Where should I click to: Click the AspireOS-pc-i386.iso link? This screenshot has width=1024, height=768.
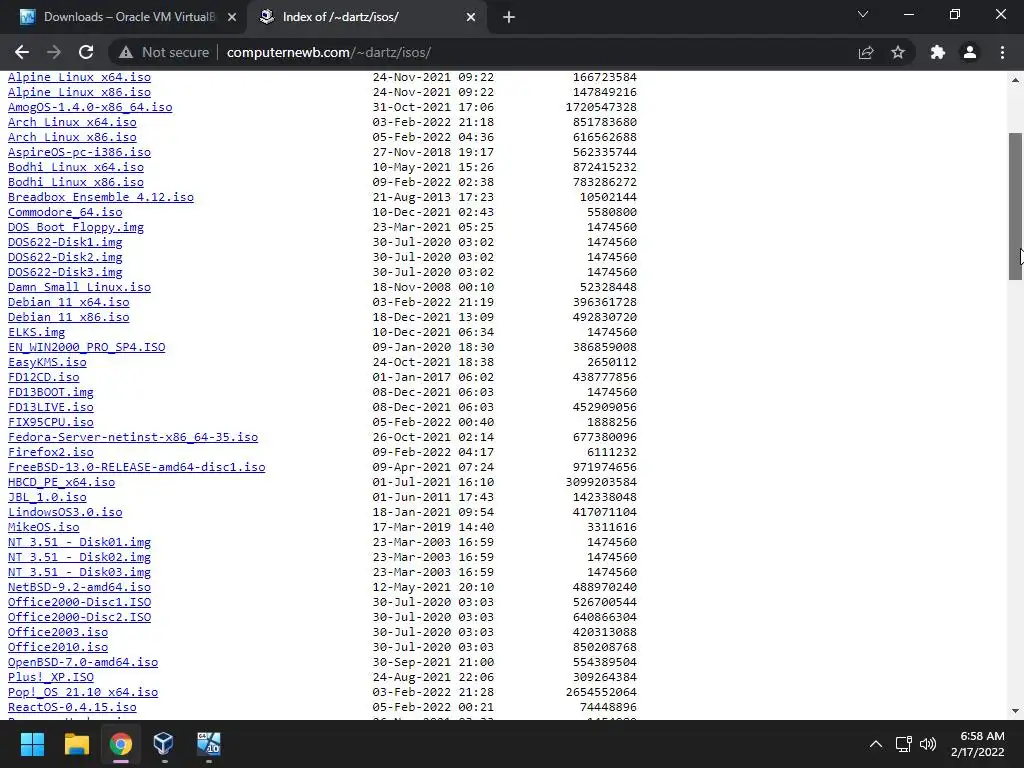point(79,152)
